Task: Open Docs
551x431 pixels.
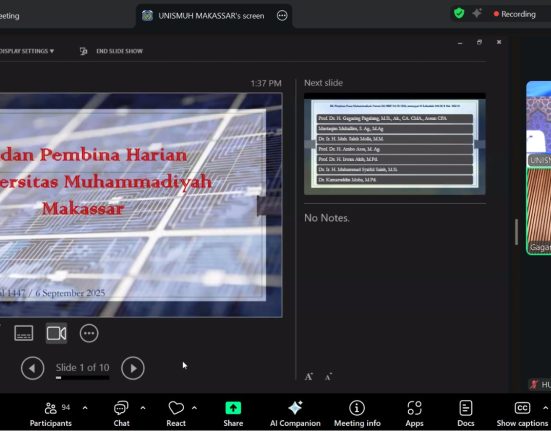Action: point(466,414)
